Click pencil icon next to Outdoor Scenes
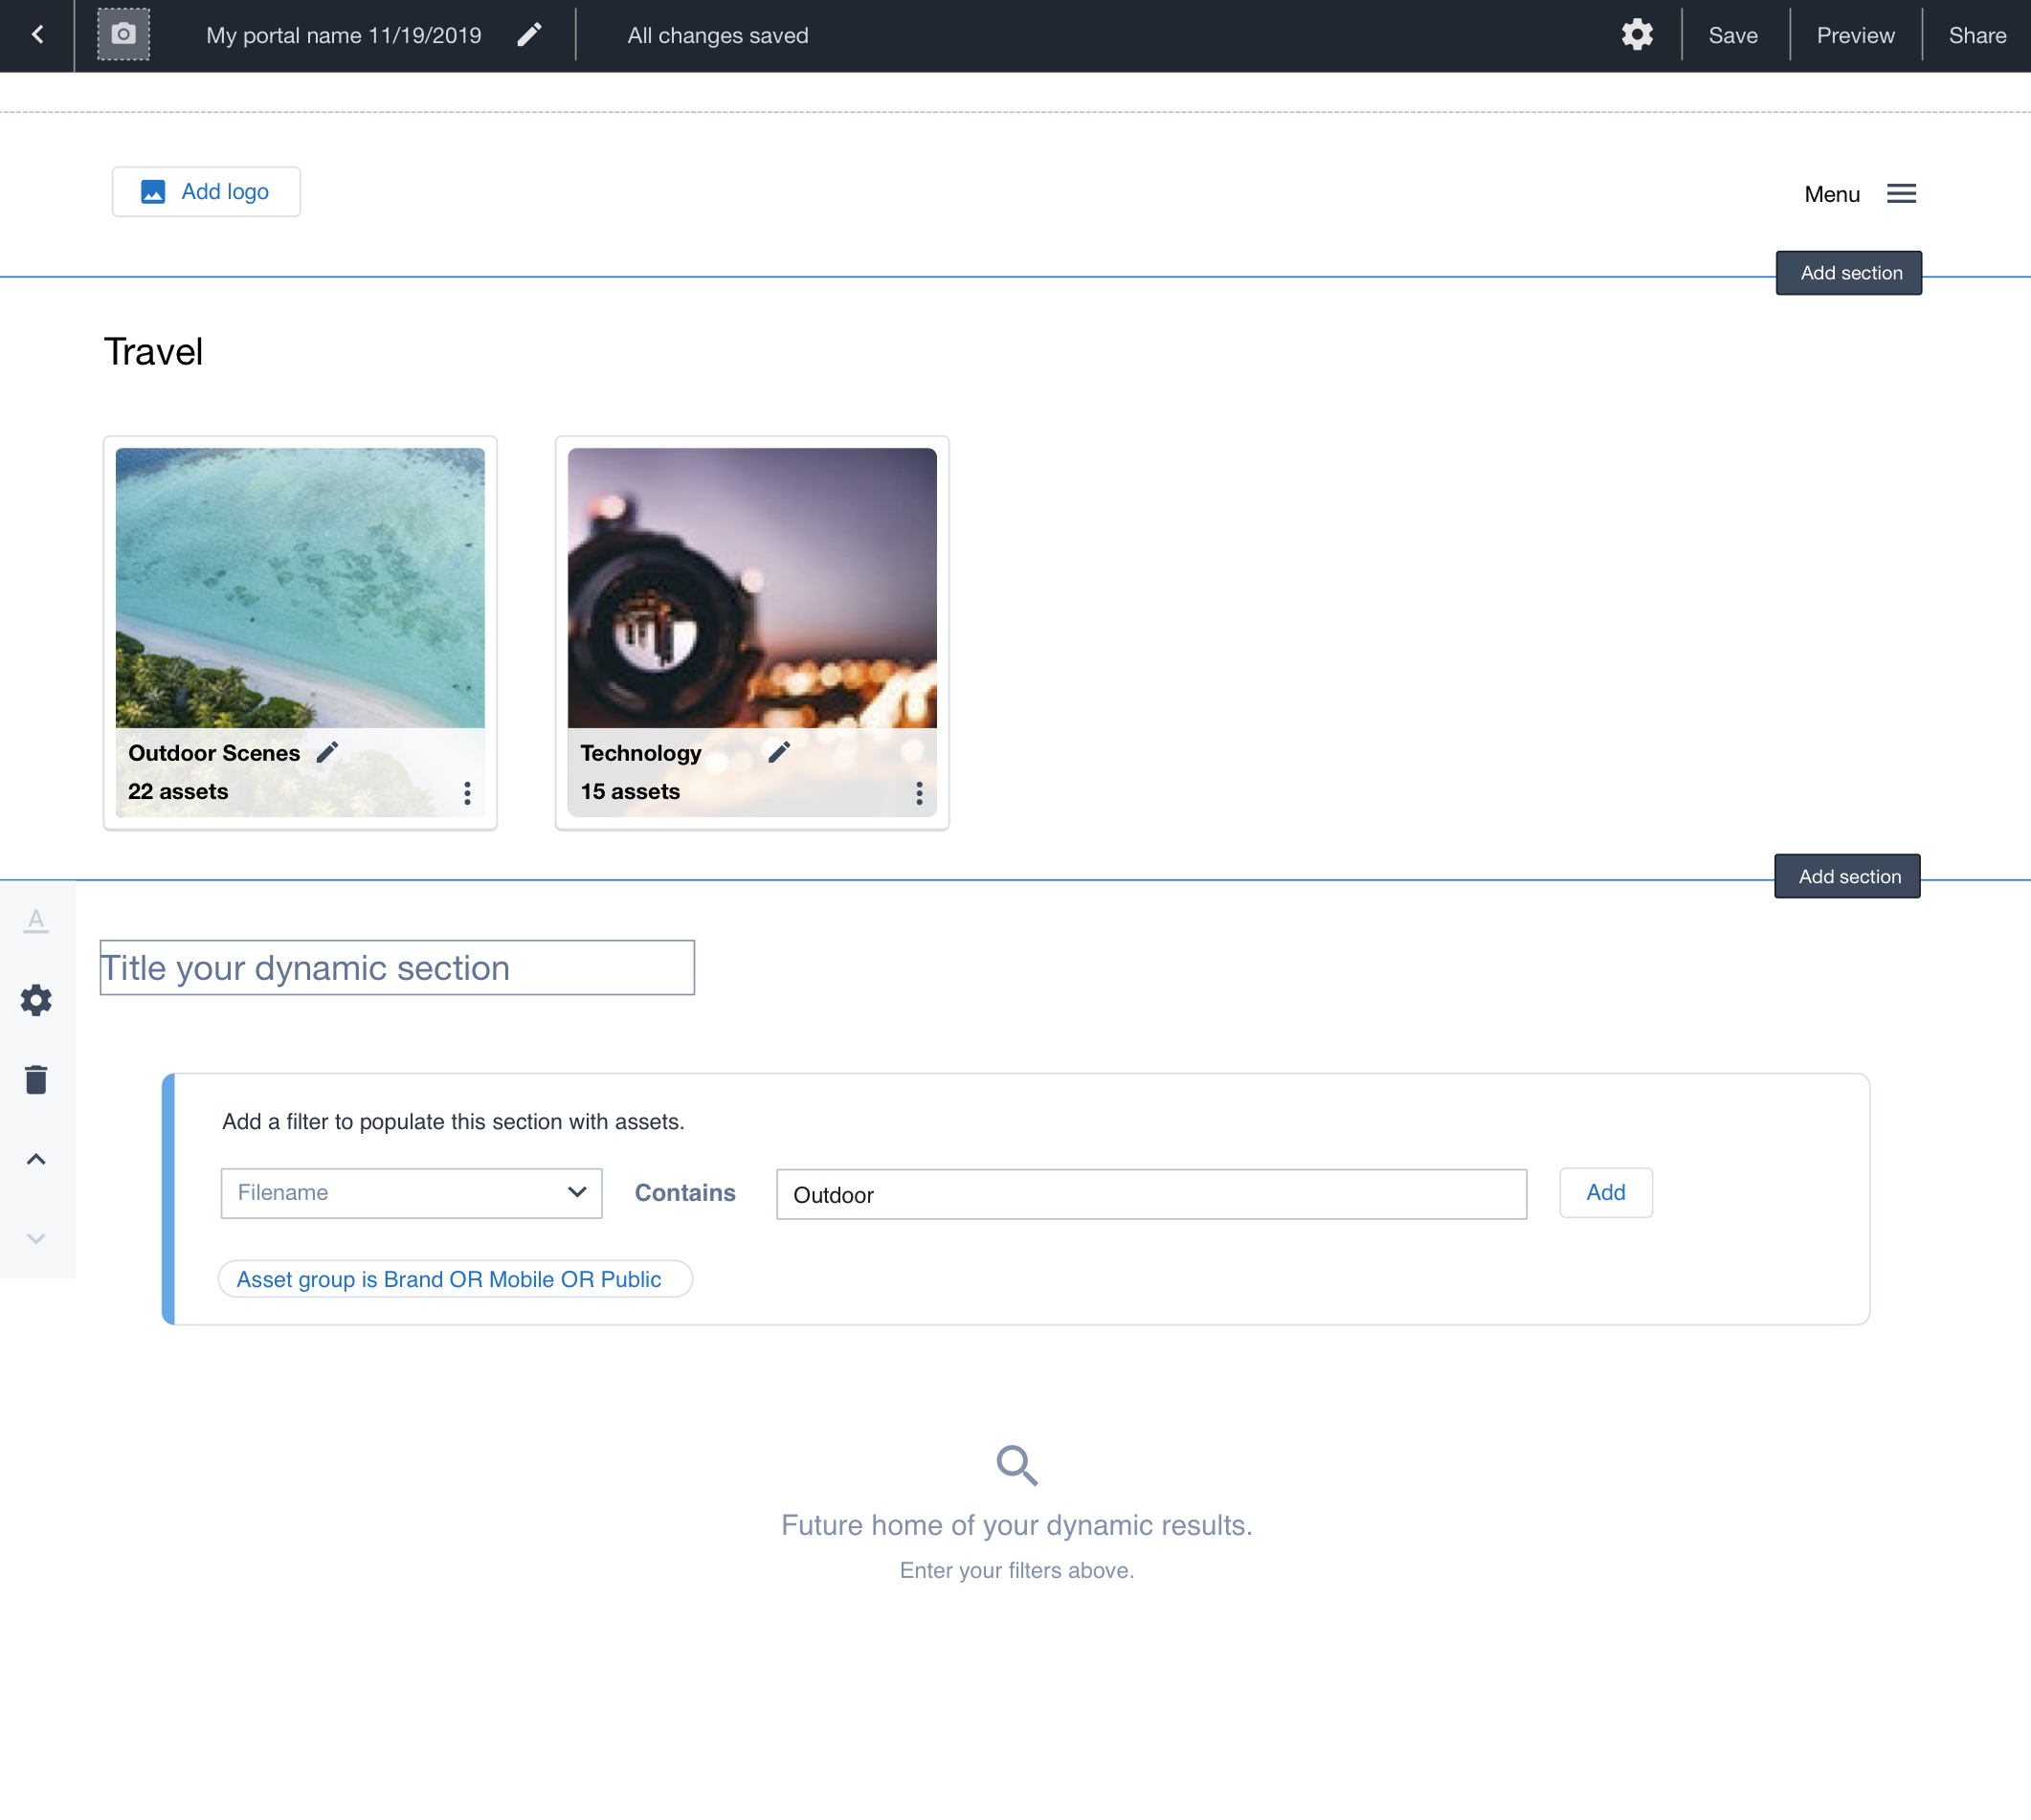The height and width of the screenshot is (1820, 2031). pos(327,753)
